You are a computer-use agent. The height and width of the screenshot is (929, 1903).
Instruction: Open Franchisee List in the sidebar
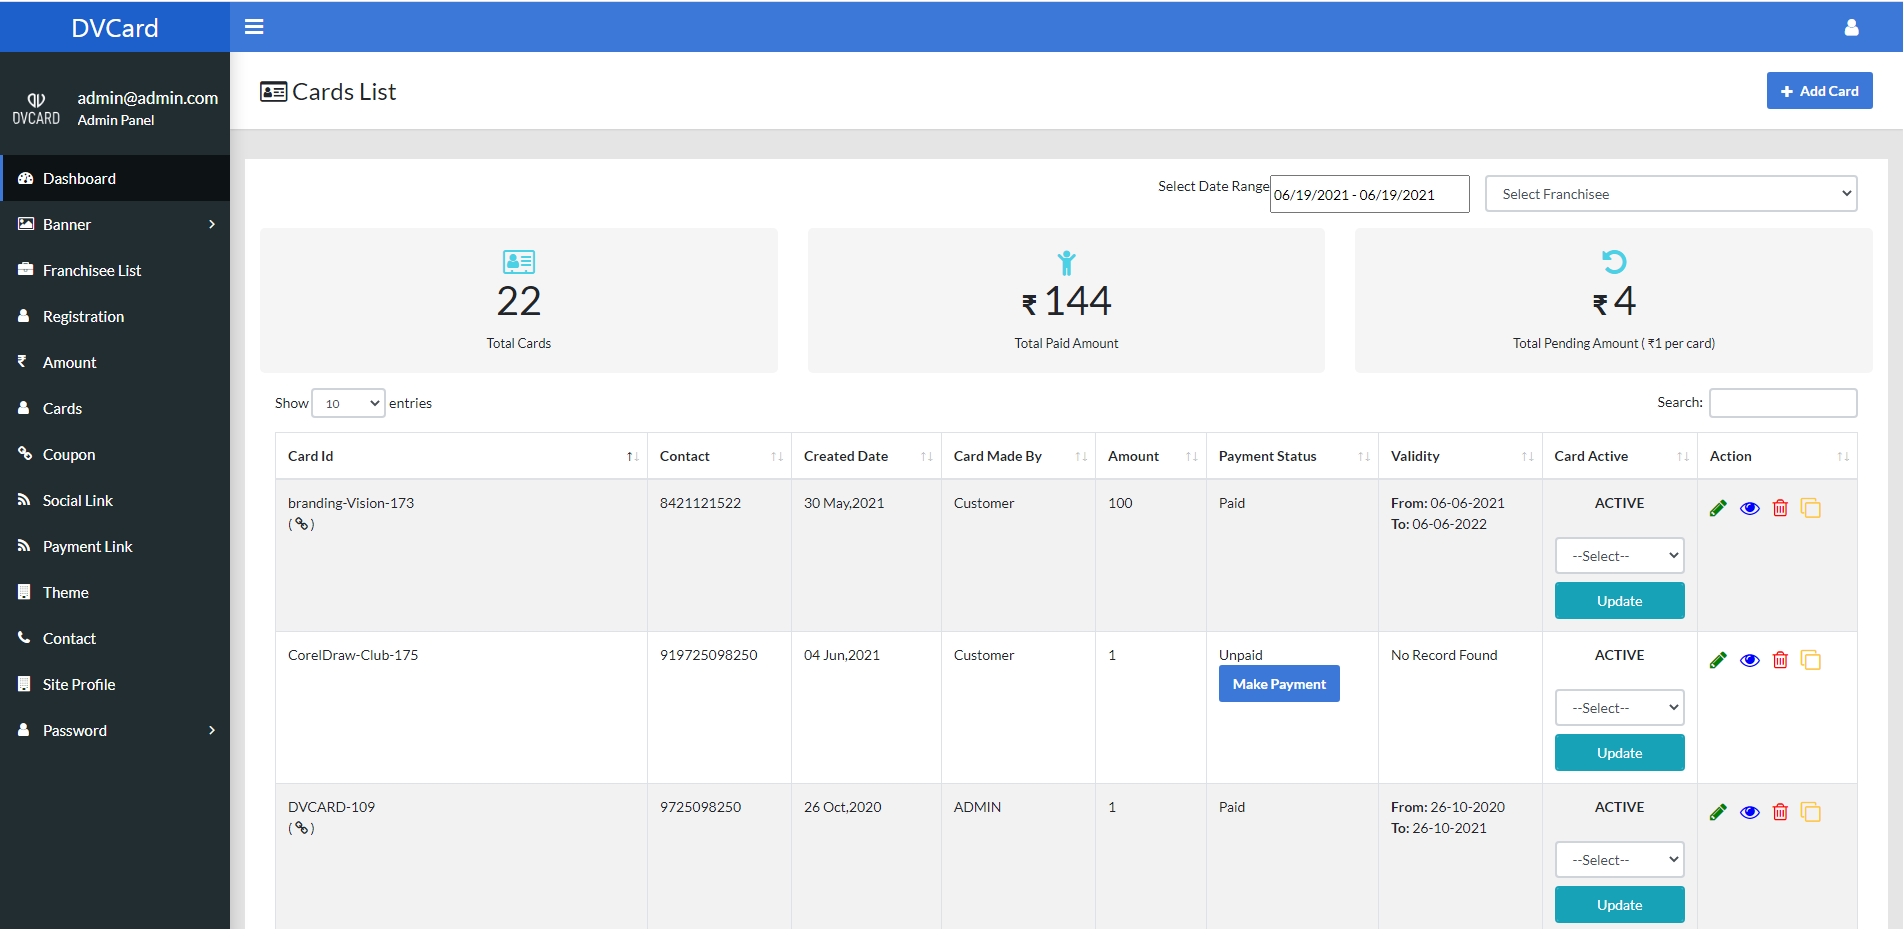click(x=115, y=270)
